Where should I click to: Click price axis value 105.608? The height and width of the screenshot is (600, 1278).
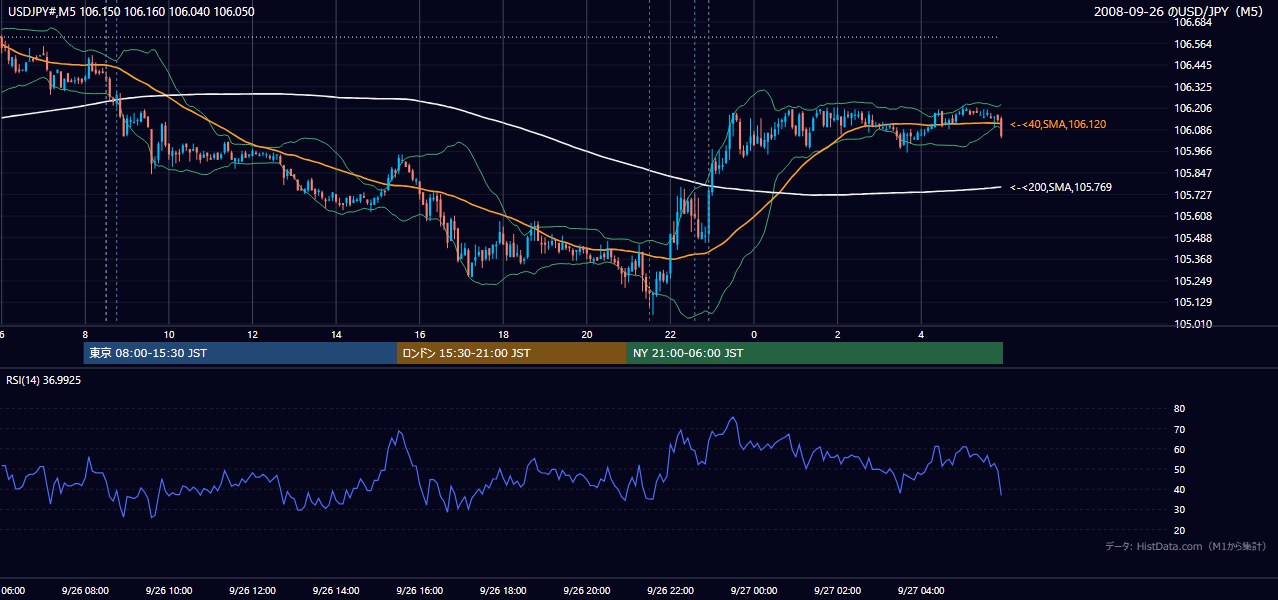pos(1192,216)
